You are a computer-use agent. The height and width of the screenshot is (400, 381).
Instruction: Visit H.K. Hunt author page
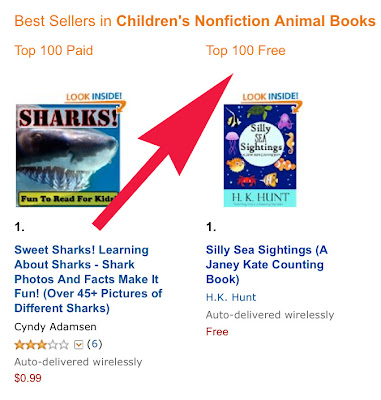(231, 297)
